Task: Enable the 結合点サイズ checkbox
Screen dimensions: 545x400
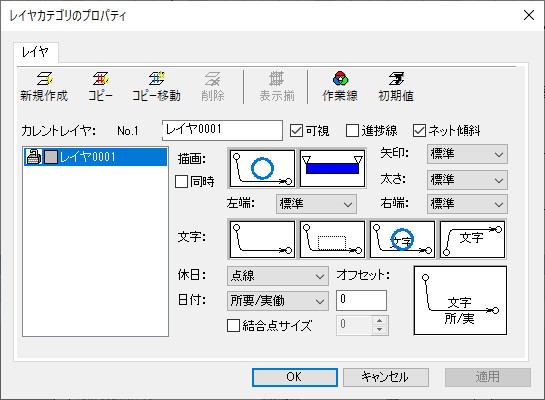Action: (x=233, y=326)
